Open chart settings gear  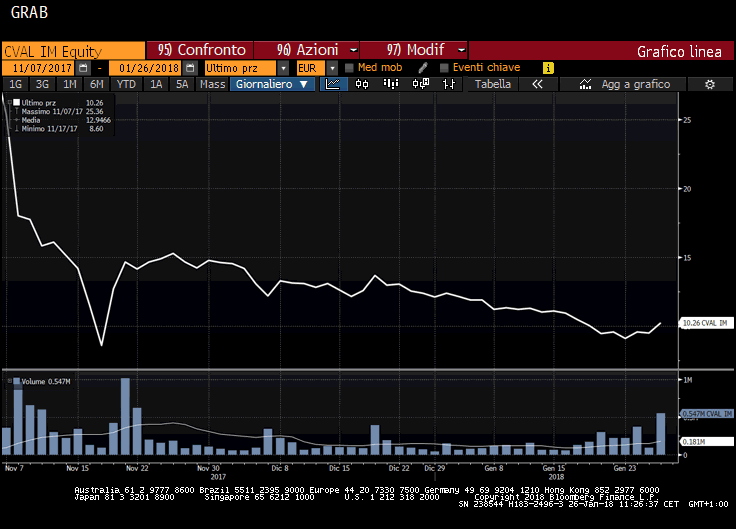point(710,84)
